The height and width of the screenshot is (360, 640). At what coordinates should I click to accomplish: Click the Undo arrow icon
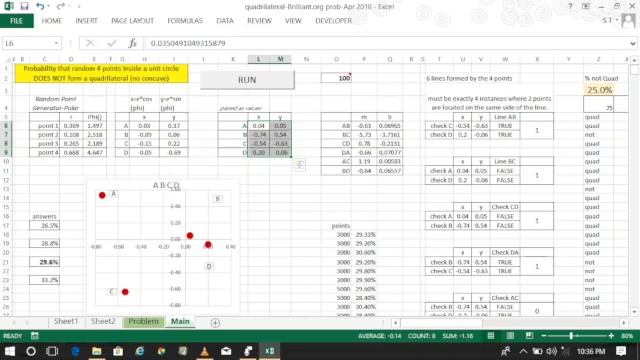(x=40, y=6)
